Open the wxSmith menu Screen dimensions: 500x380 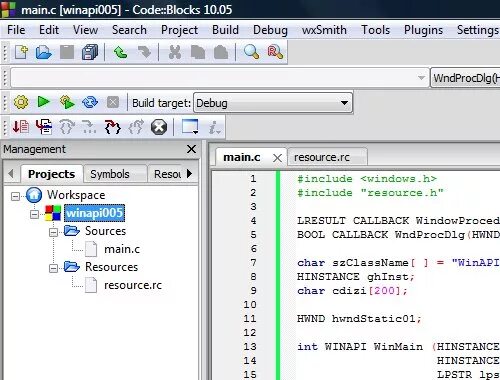tap(324, 30)
